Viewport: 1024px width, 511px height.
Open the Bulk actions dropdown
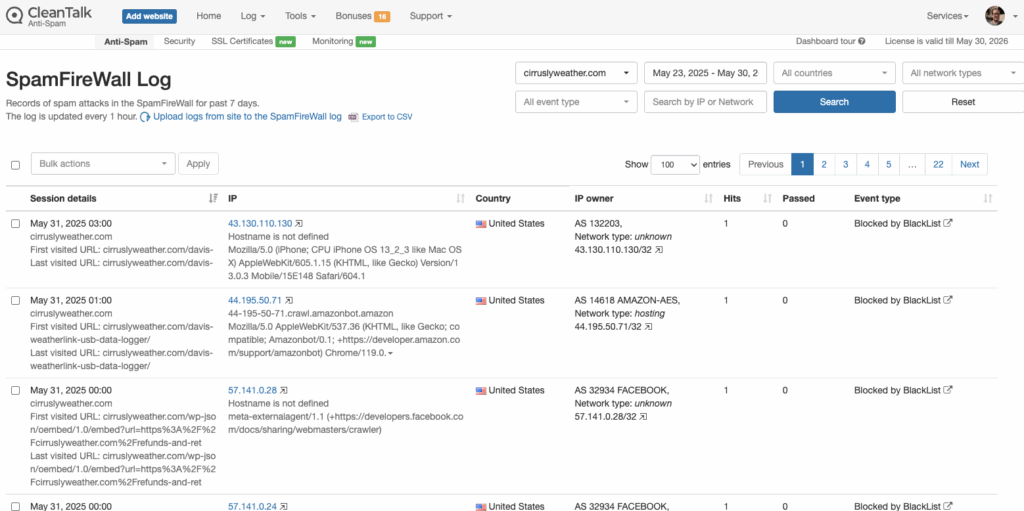pyautogui.click(x=103, y=163)
